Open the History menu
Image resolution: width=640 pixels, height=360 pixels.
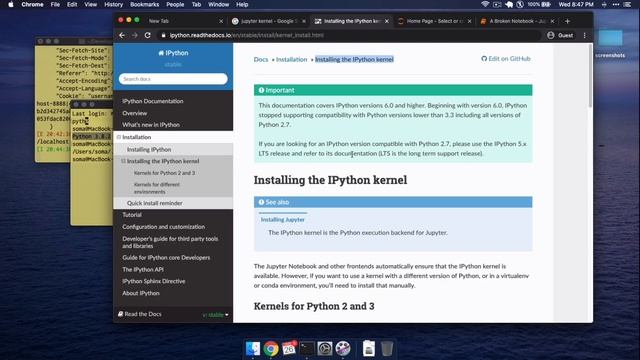point(113,4)
